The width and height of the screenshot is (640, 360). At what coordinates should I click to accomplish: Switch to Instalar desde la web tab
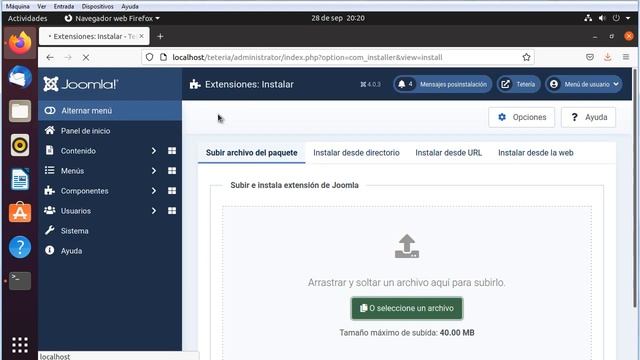pos(536,153)
